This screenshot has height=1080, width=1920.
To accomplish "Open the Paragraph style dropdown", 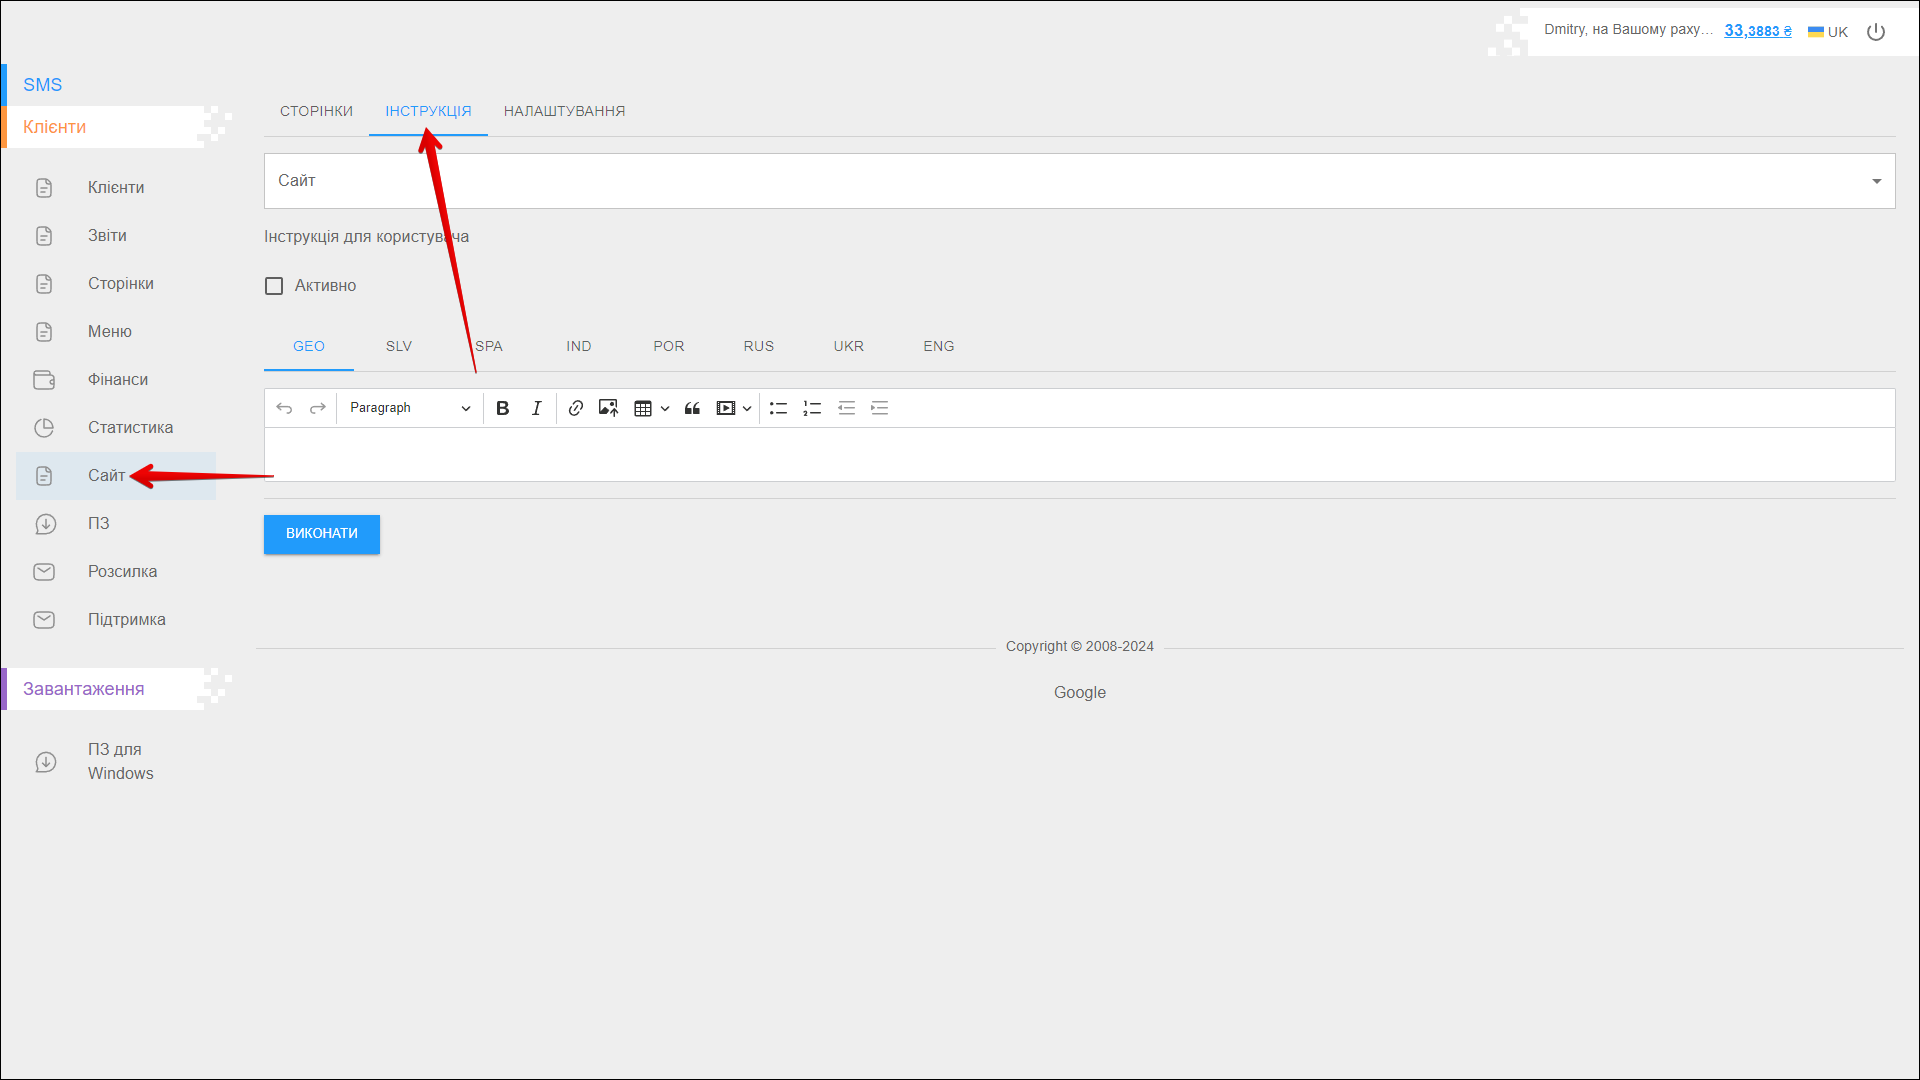I will coord(410,408).
